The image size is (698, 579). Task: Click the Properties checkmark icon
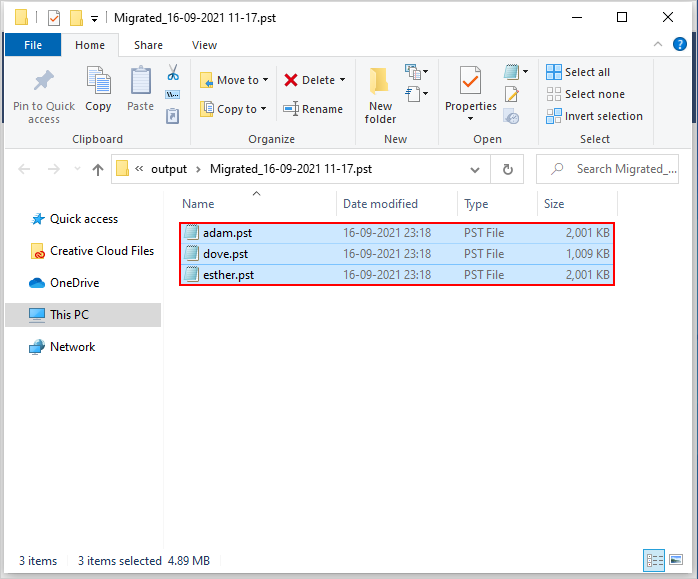[x=471, y=81]
